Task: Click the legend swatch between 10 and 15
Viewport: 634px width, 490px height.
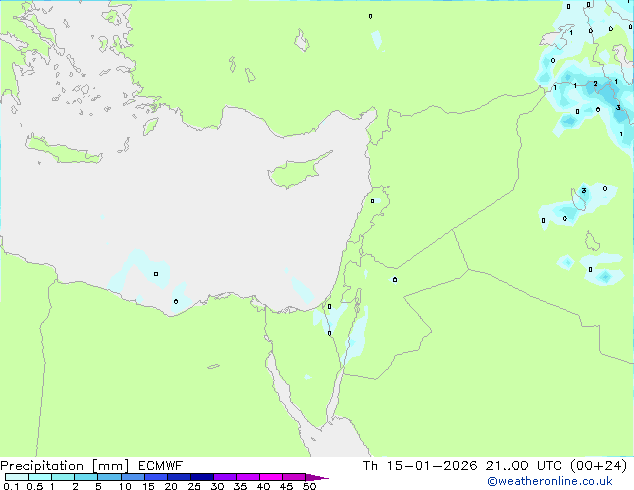Action: 132,477
